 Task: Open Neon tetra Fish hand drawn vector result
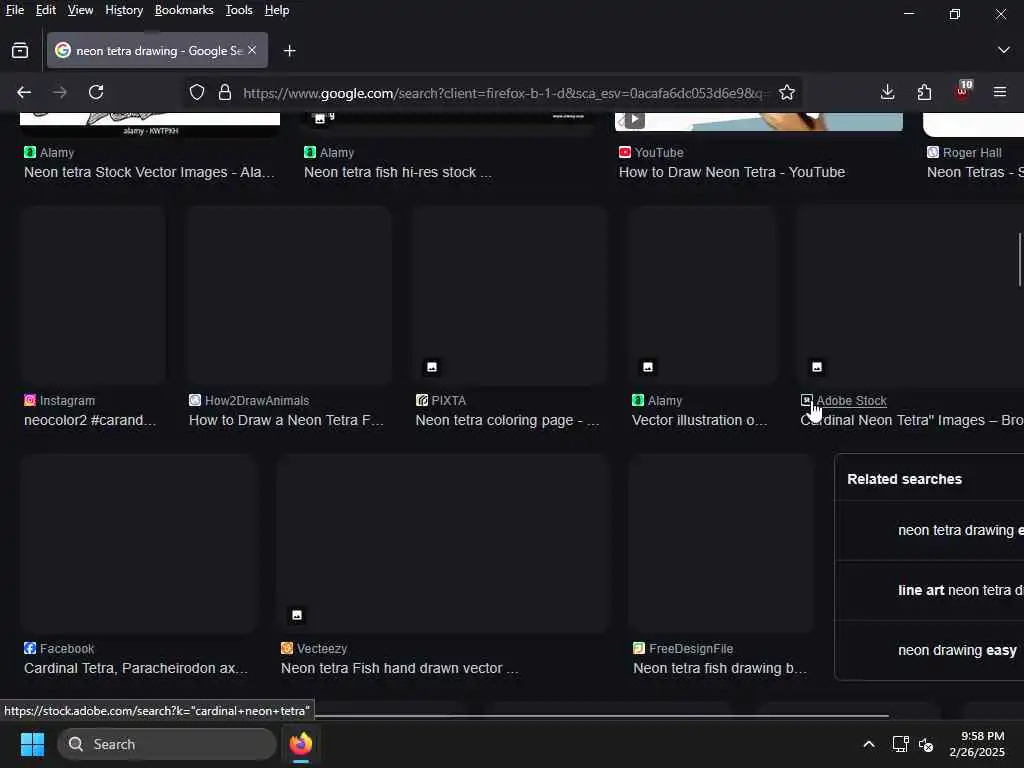pos(400,669)
